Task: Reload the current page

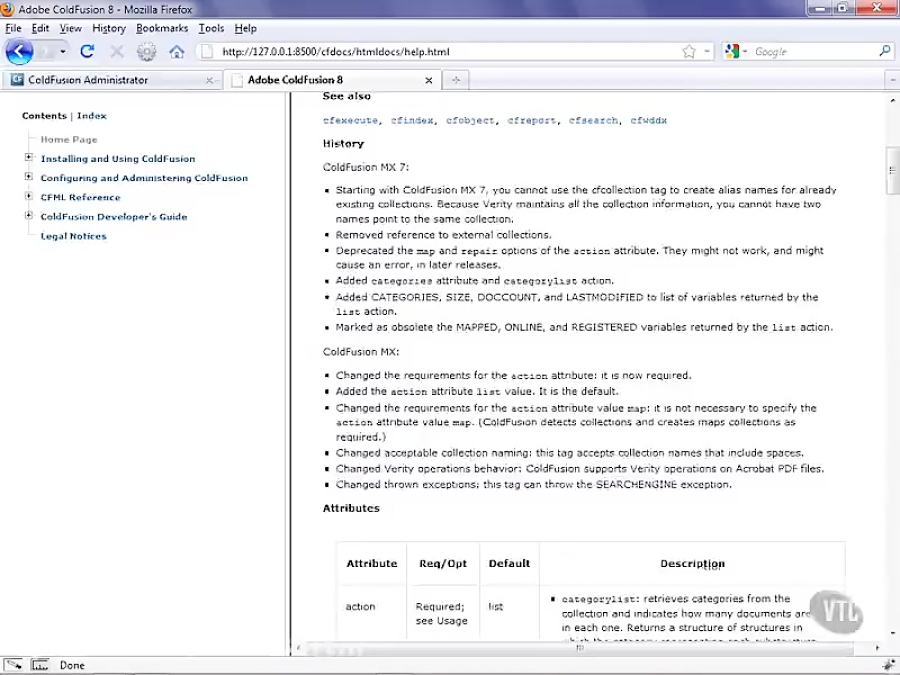Action: point(86,51)
